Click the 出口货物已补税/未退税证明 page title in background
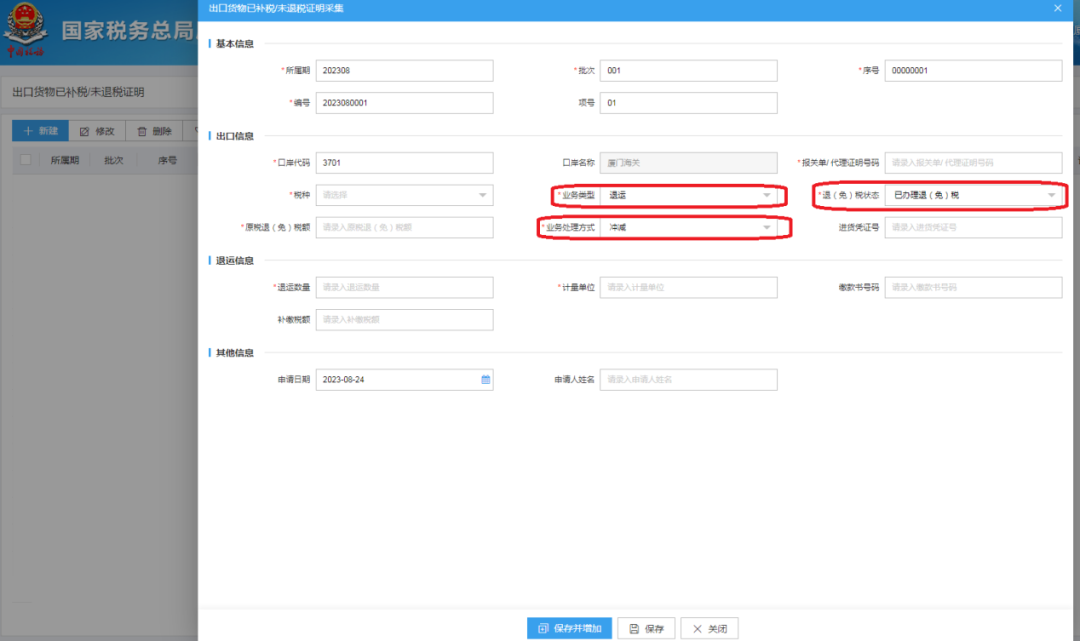 [x=79, y=92]
